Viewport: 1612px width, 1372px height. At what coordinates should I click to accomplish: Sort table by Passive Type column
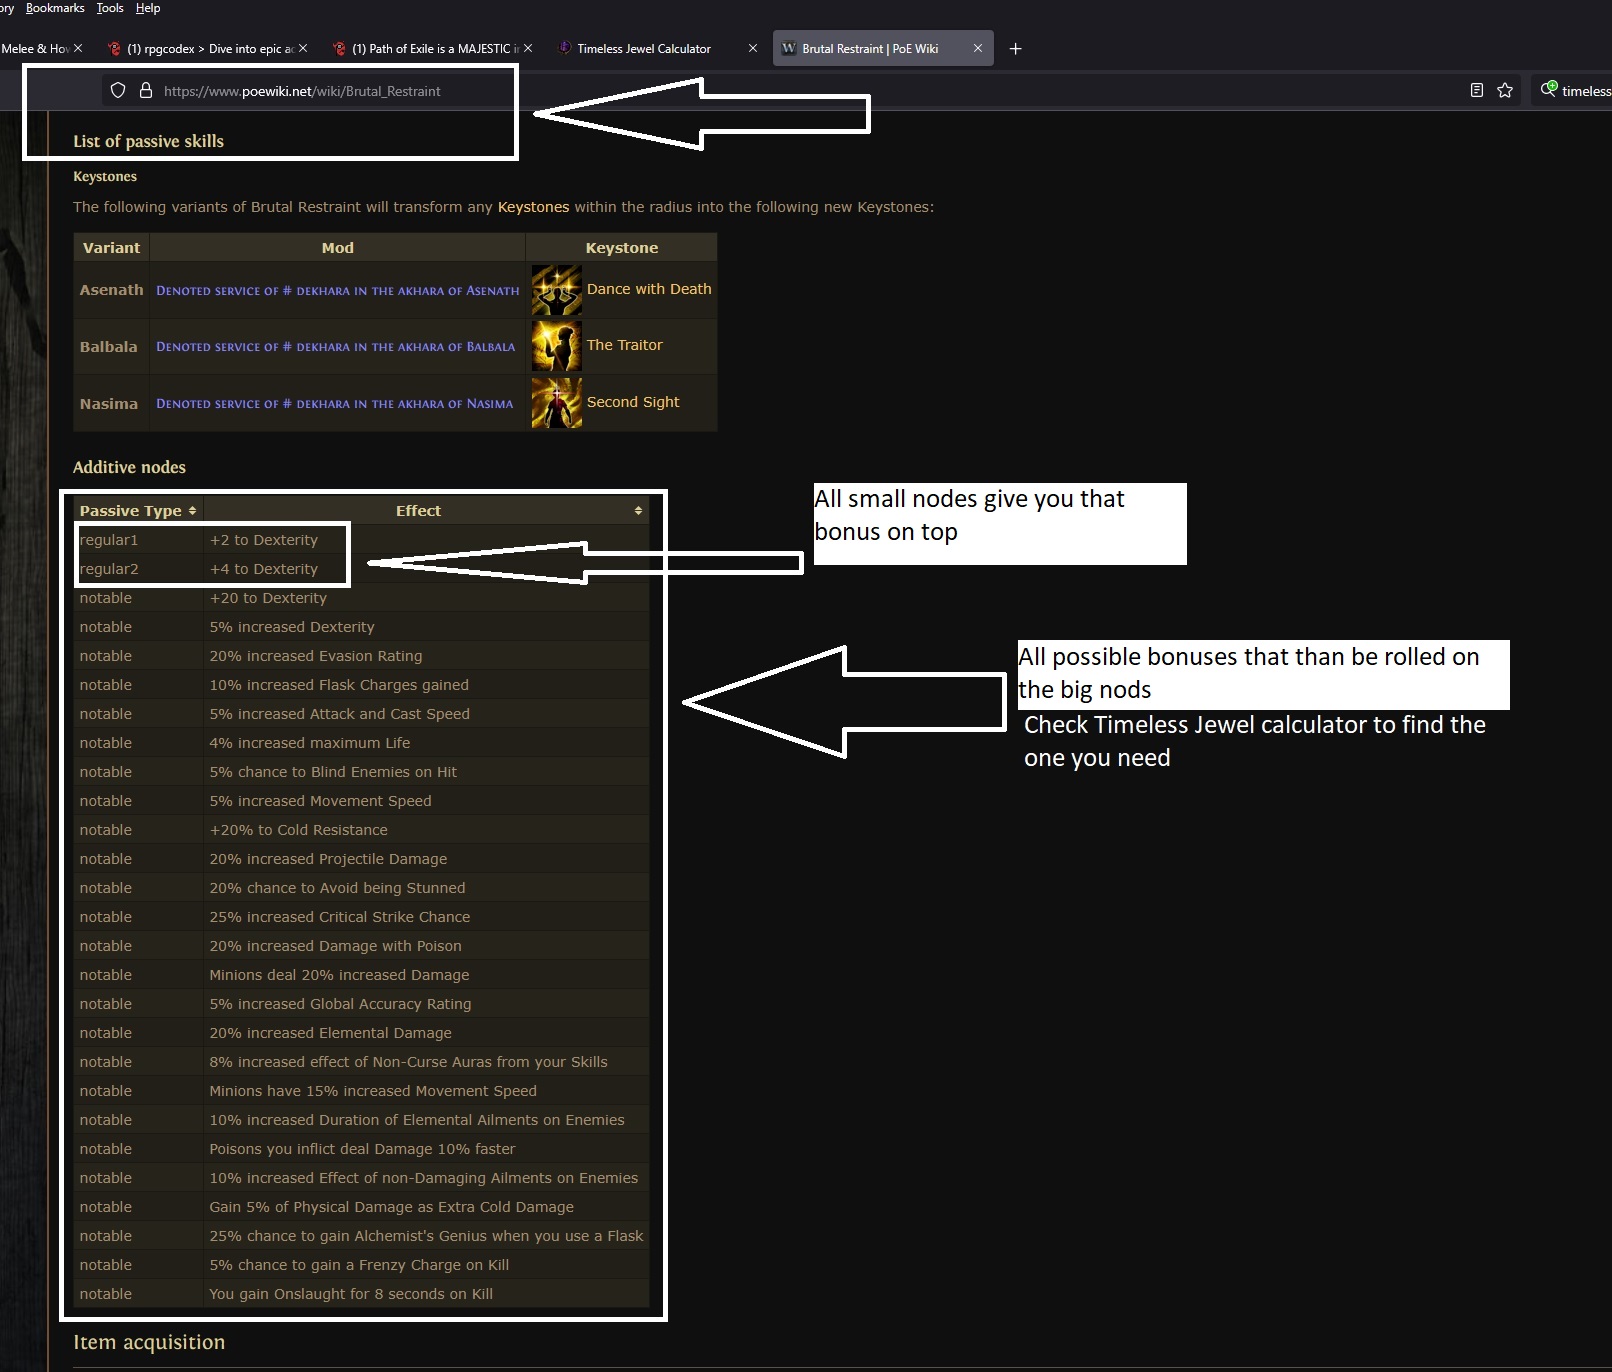pos(138,511)
